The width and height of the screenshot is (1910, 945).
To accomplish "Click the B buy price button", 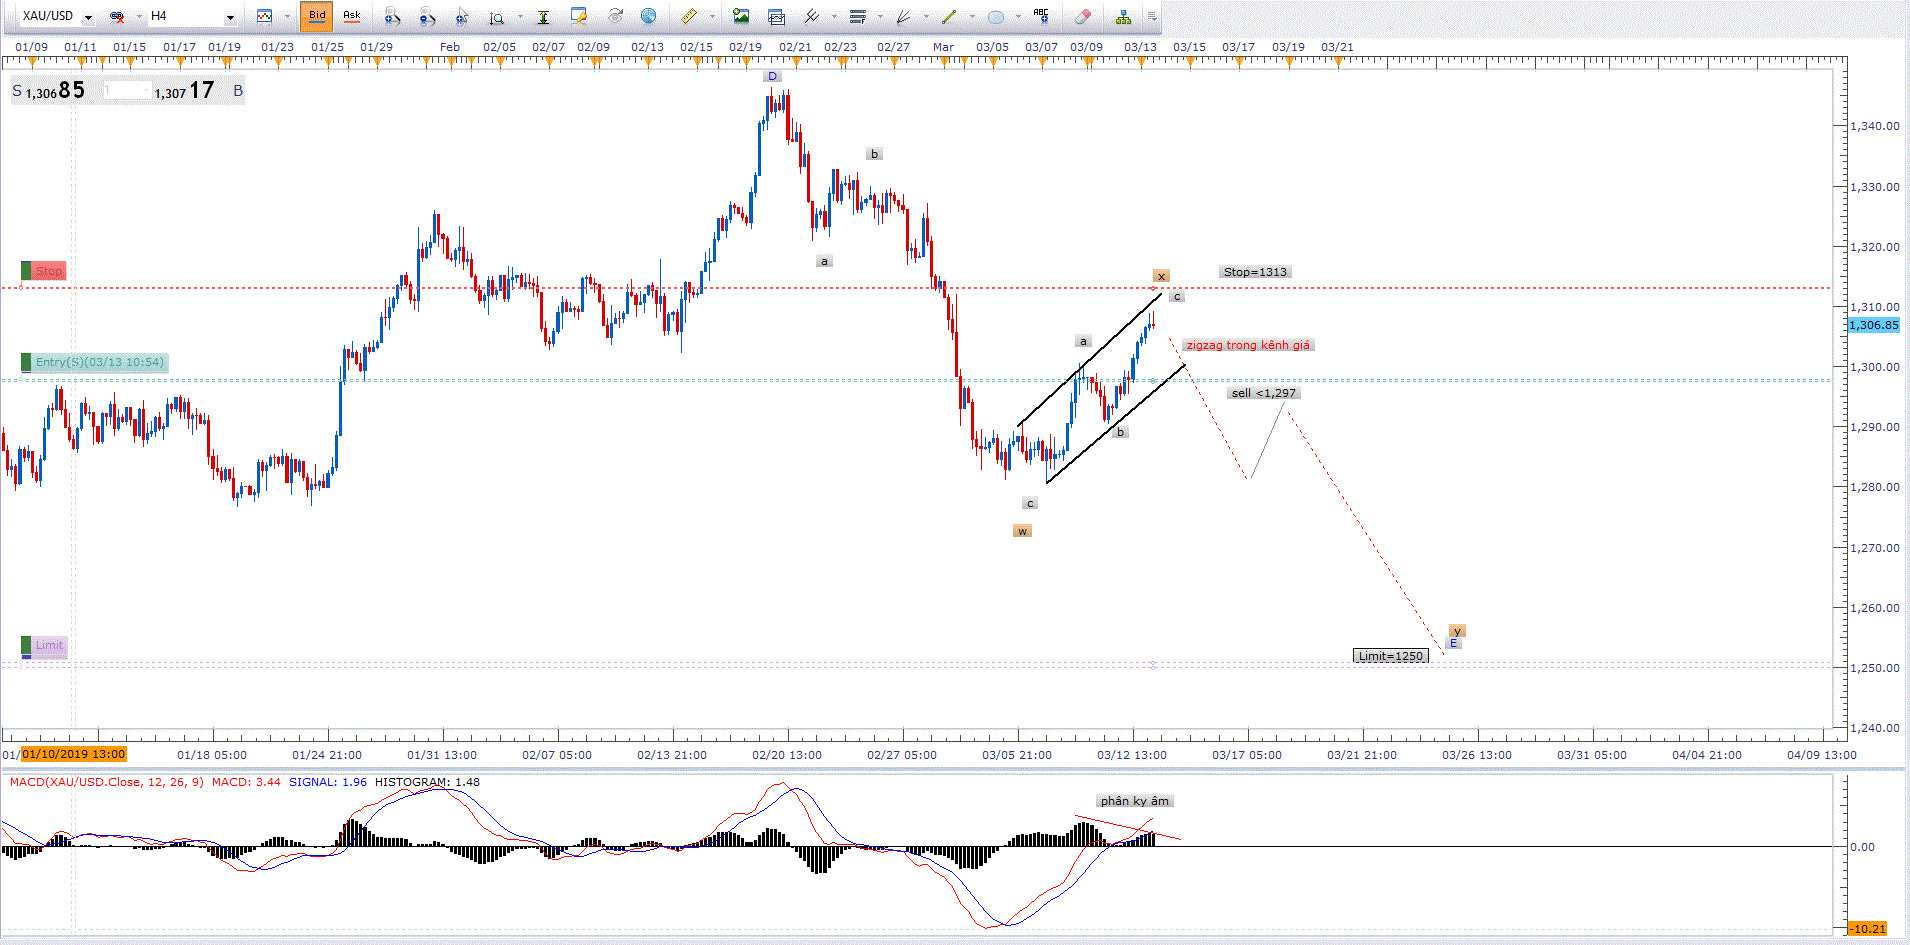I will [x=238, y=91].
